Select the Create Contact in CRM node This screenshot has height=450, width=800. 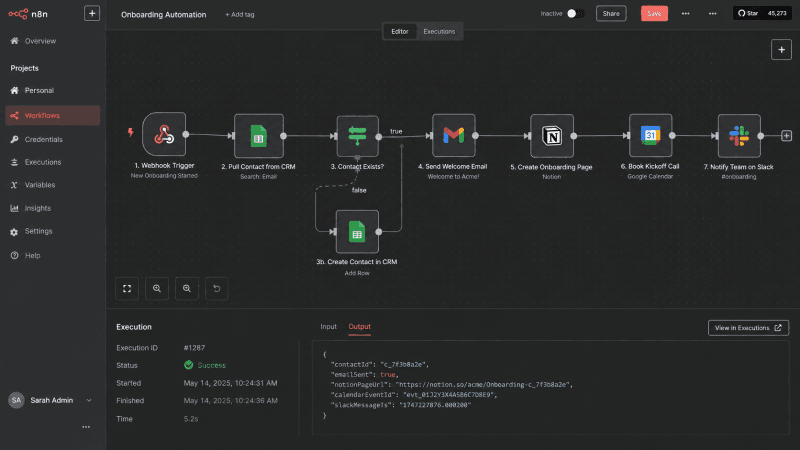(x=357, y=232)
